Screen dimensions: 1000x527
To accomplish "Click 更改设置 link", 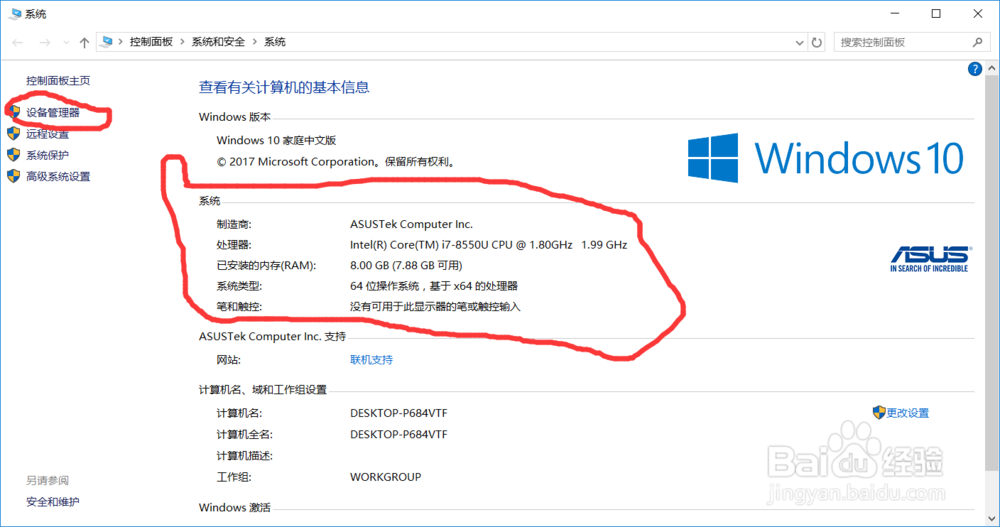I will point(908,413).
